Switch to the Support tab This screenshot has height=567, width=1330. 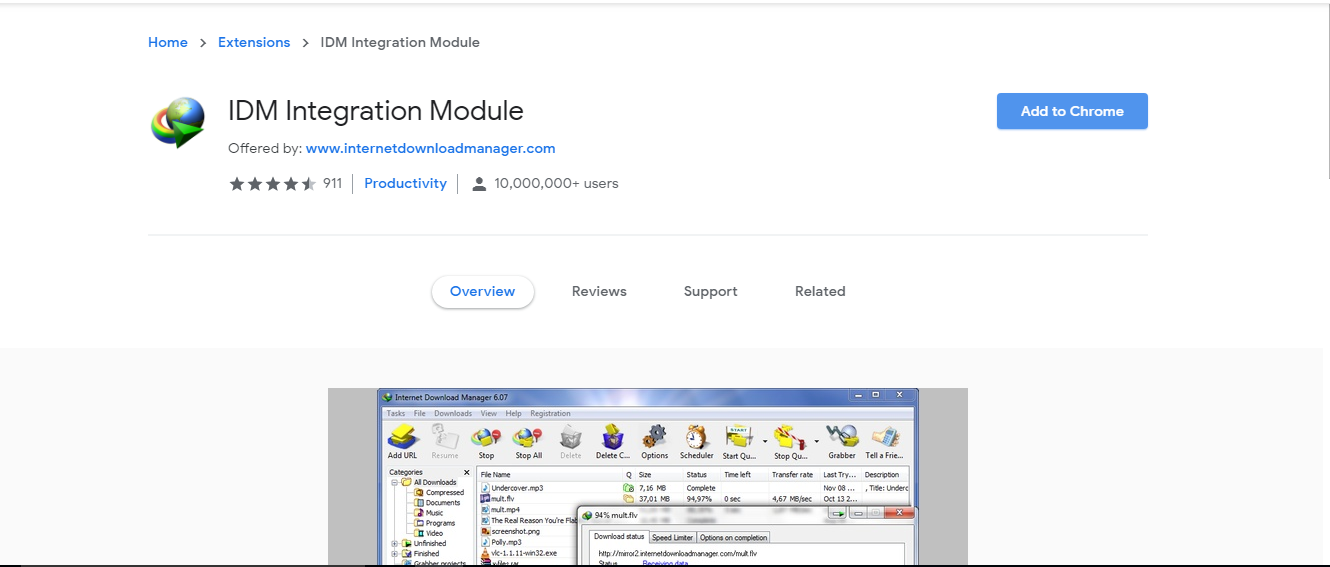pyautogui.click(x=711, y=292)
